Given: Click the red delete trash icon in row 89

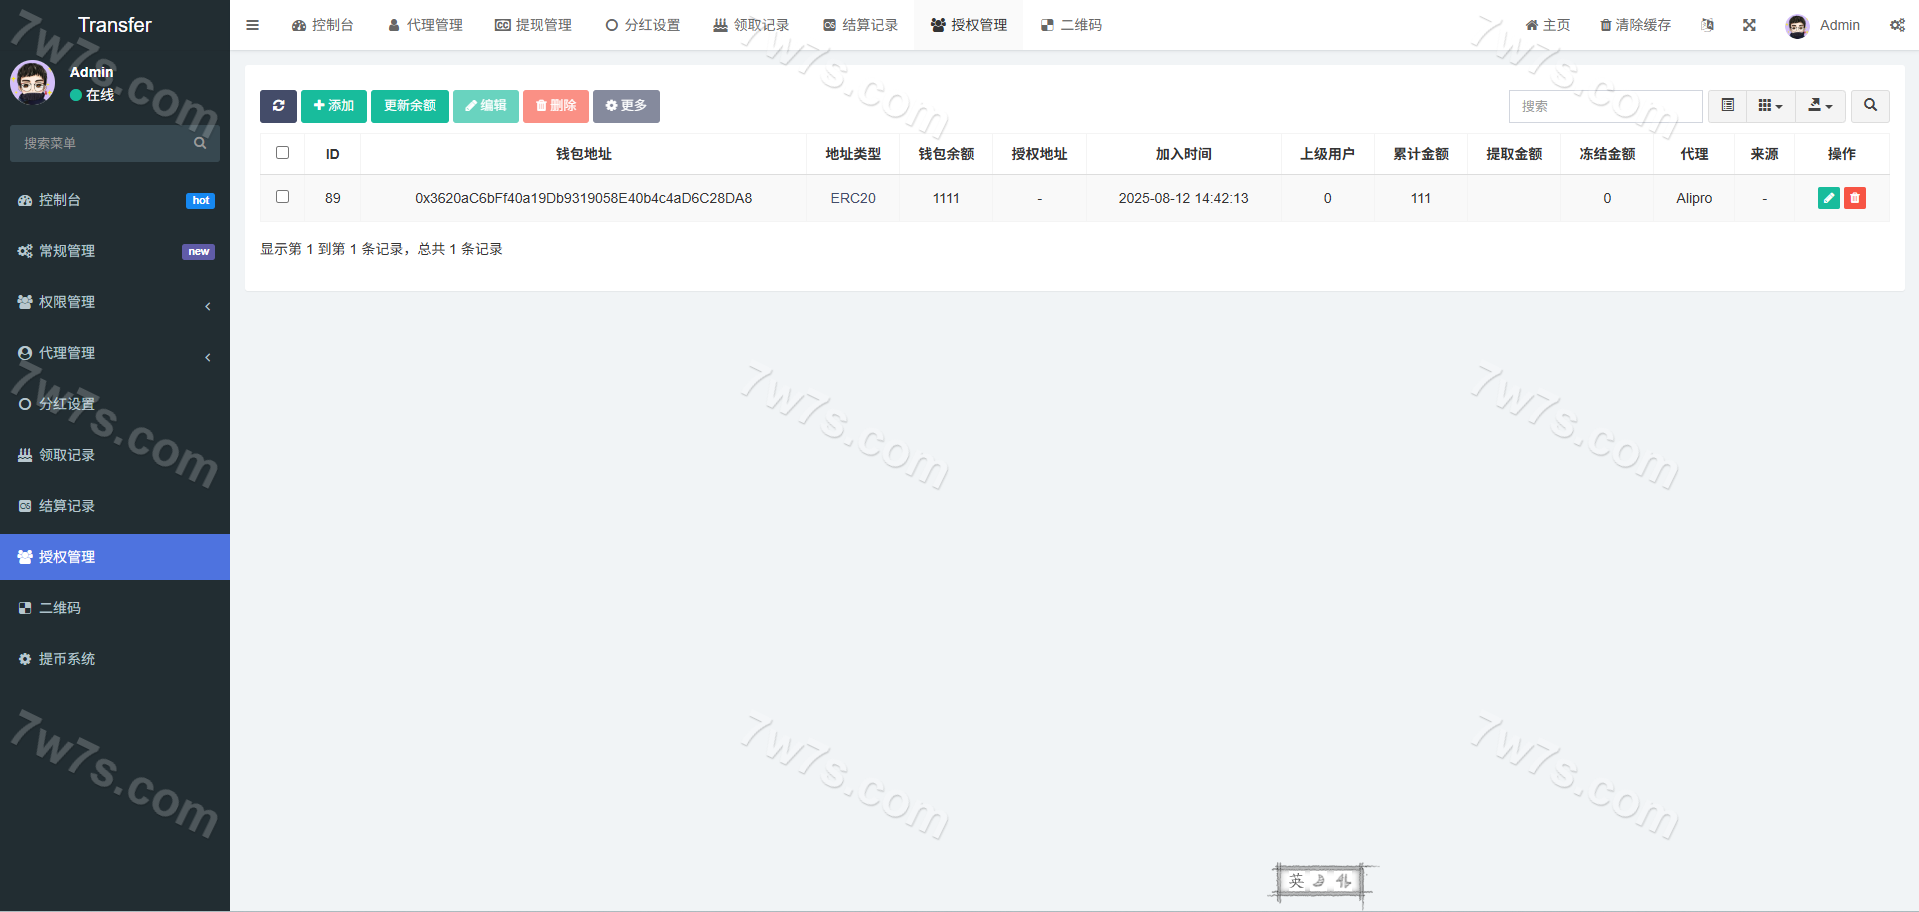Looking at the screenshot, I should [1854, 198].
